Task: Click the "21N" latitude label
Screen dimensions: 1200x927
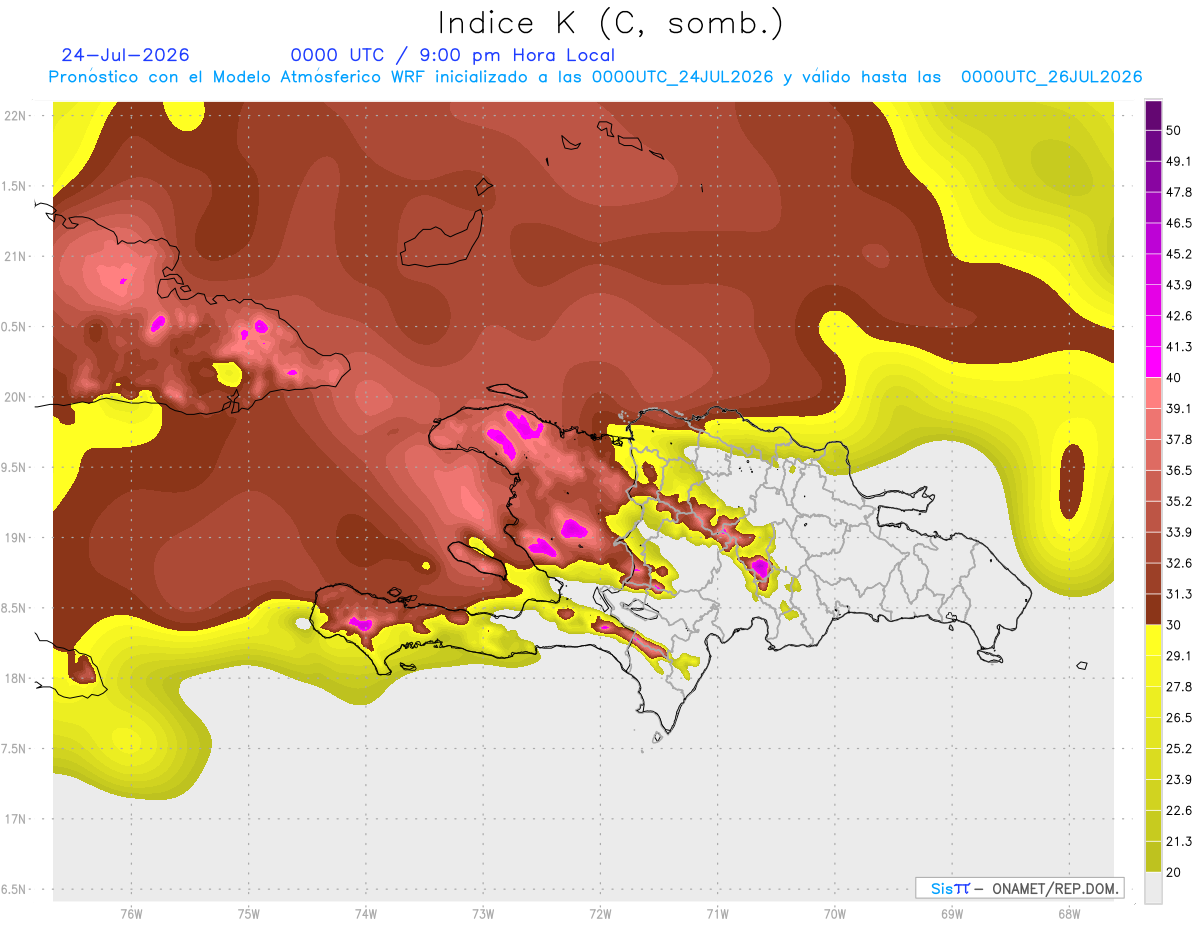Action: (x=16, y=256)
